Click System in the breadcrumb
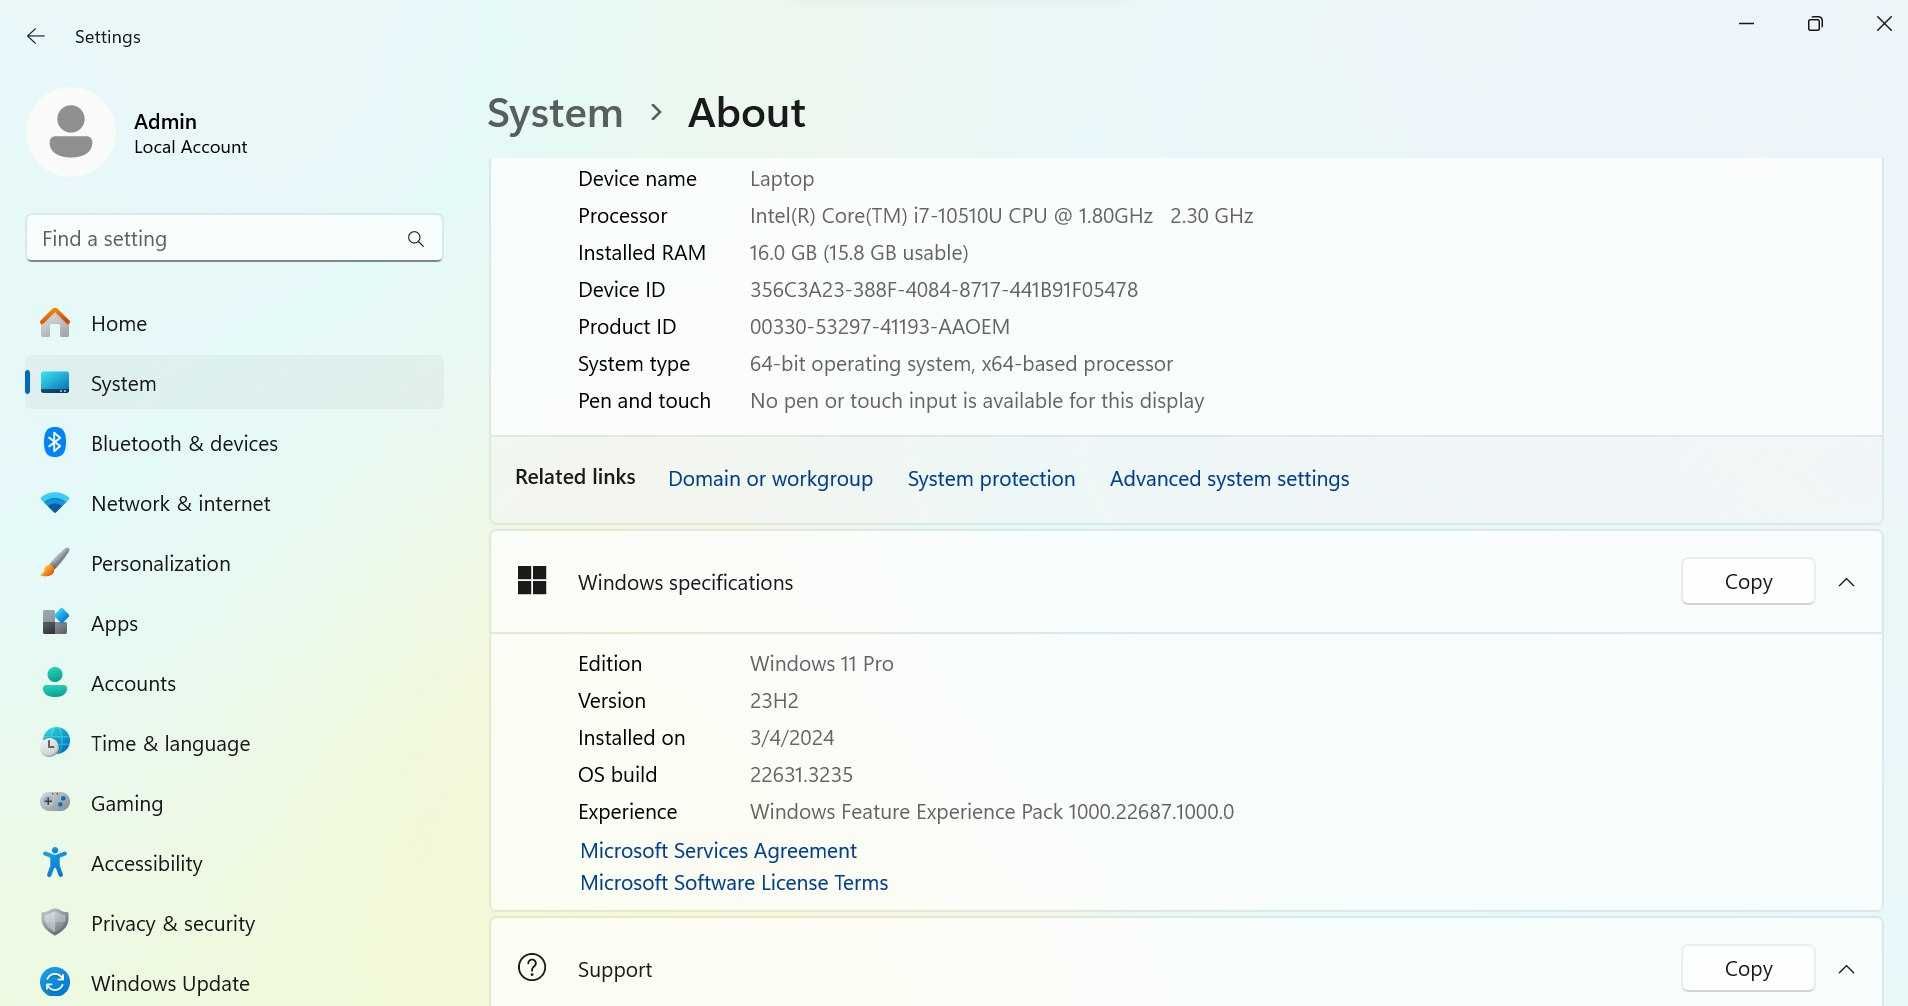This screenshot has height=1006, width=1908. (555, 113)
